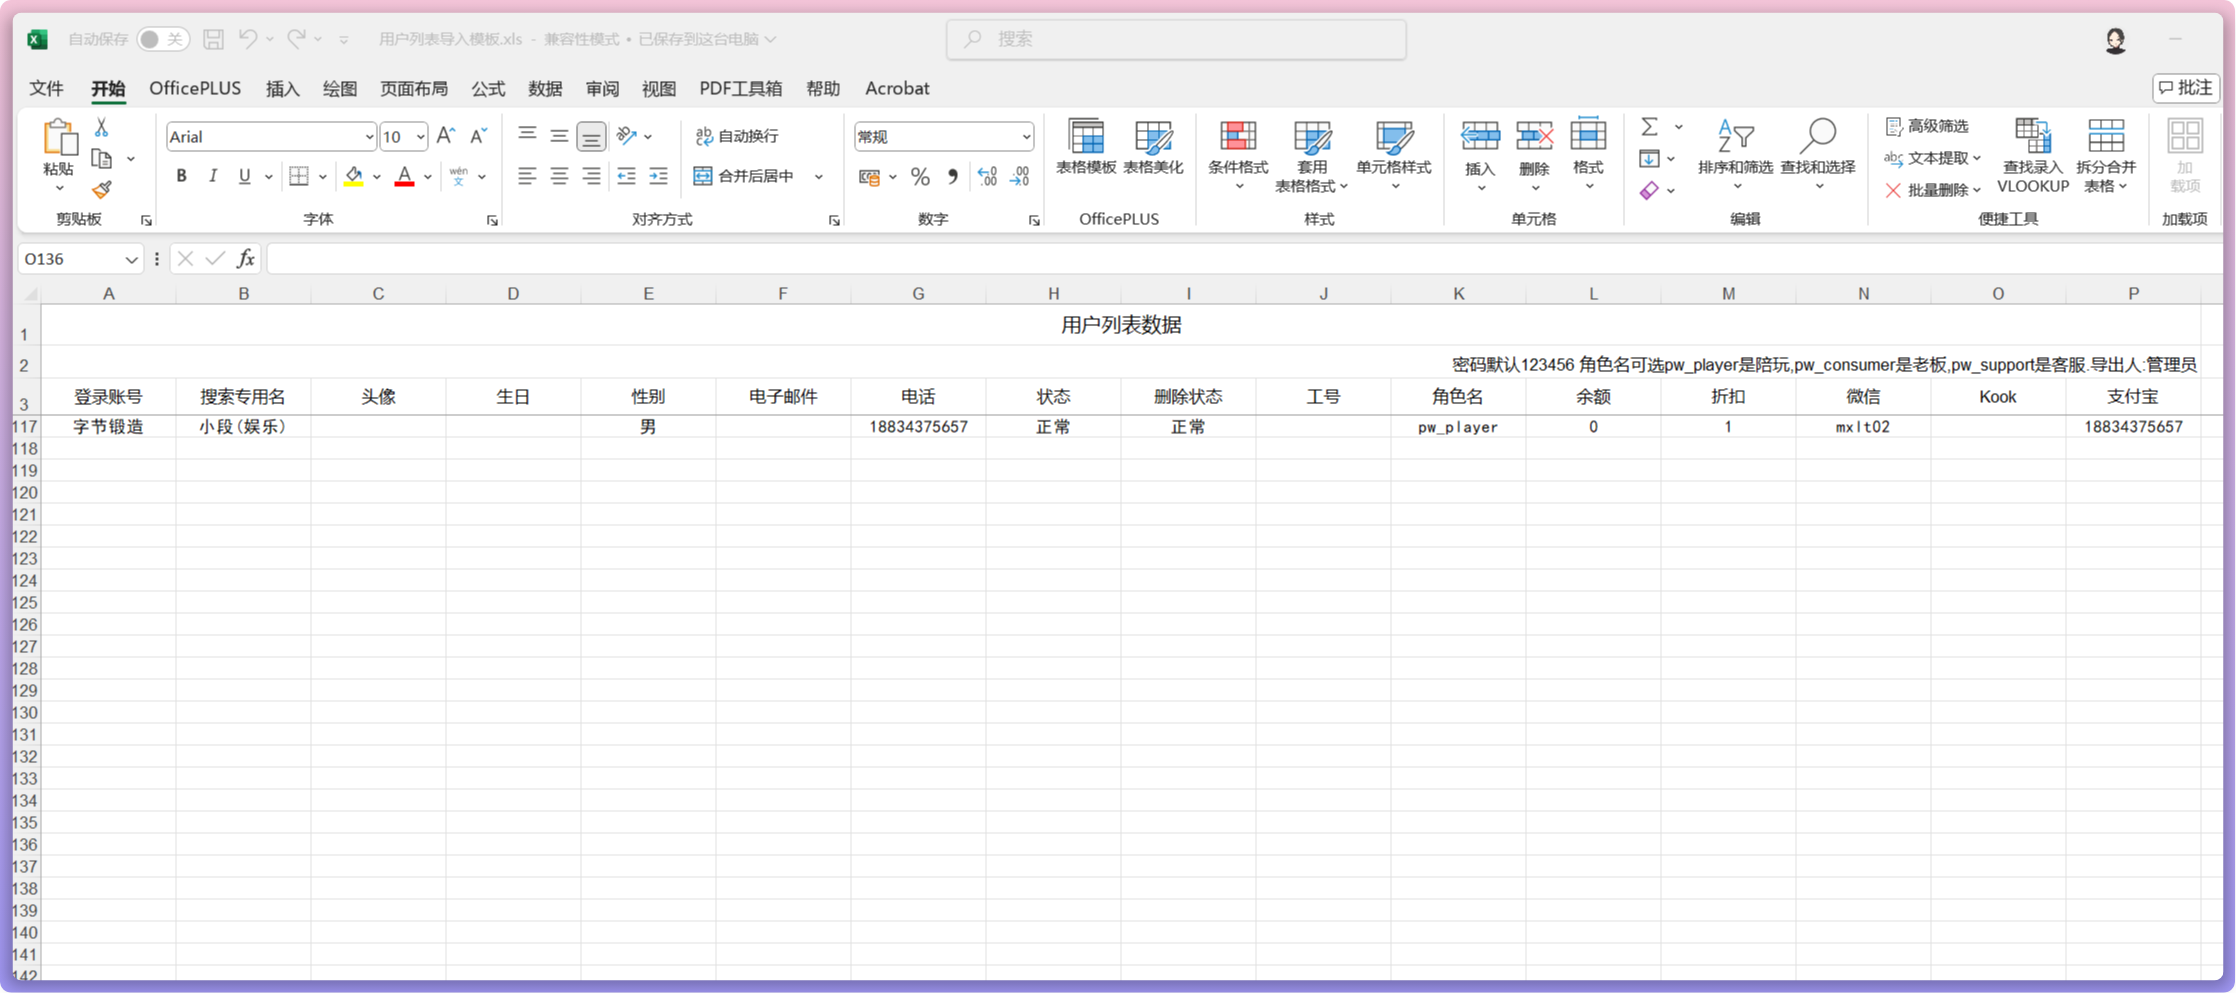The width and height of the screenshot is (2237, 993).
Task: Click the 自动求和 Sigma icon
Action: [x=1648, y=128]
